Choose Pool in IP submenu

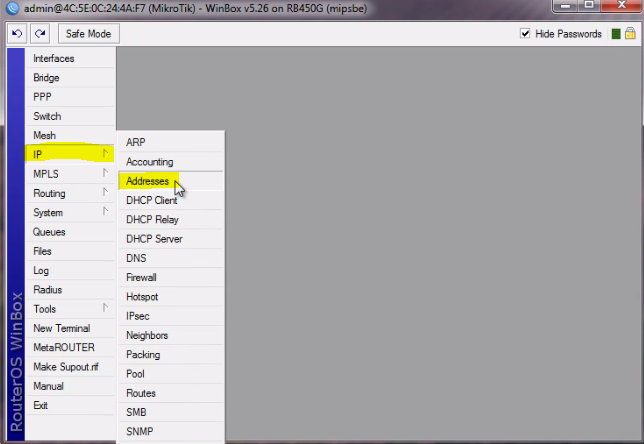[x=171, y=374]
